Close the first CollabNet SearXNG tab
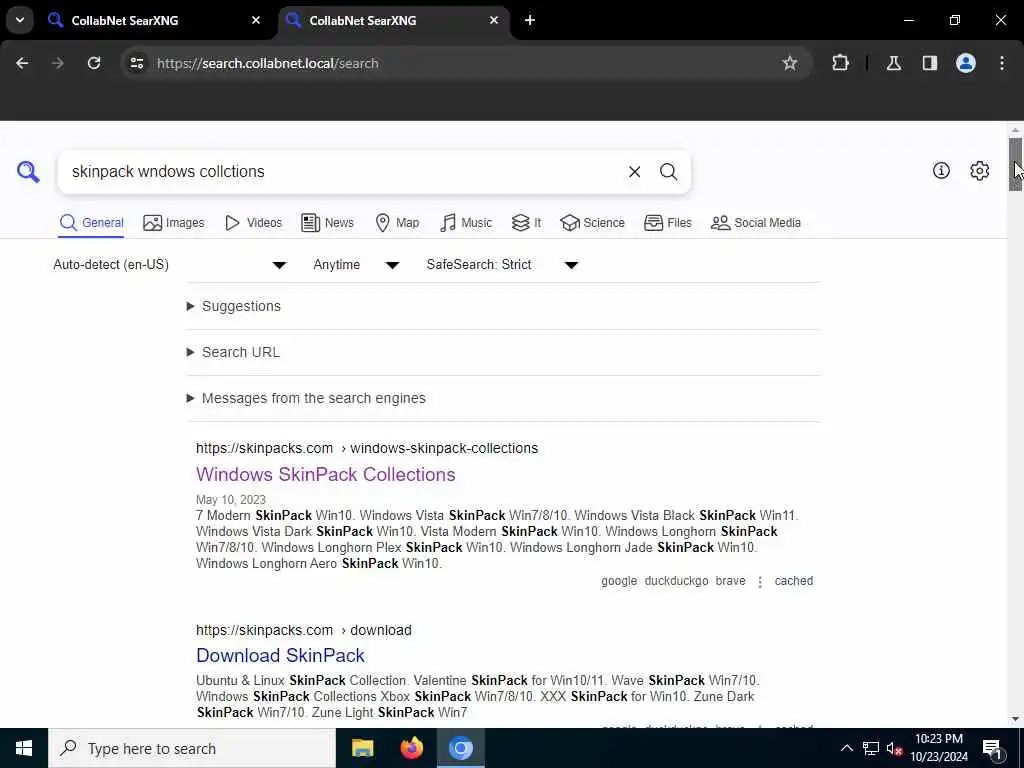1024x768 pixels. pos(256,20)
